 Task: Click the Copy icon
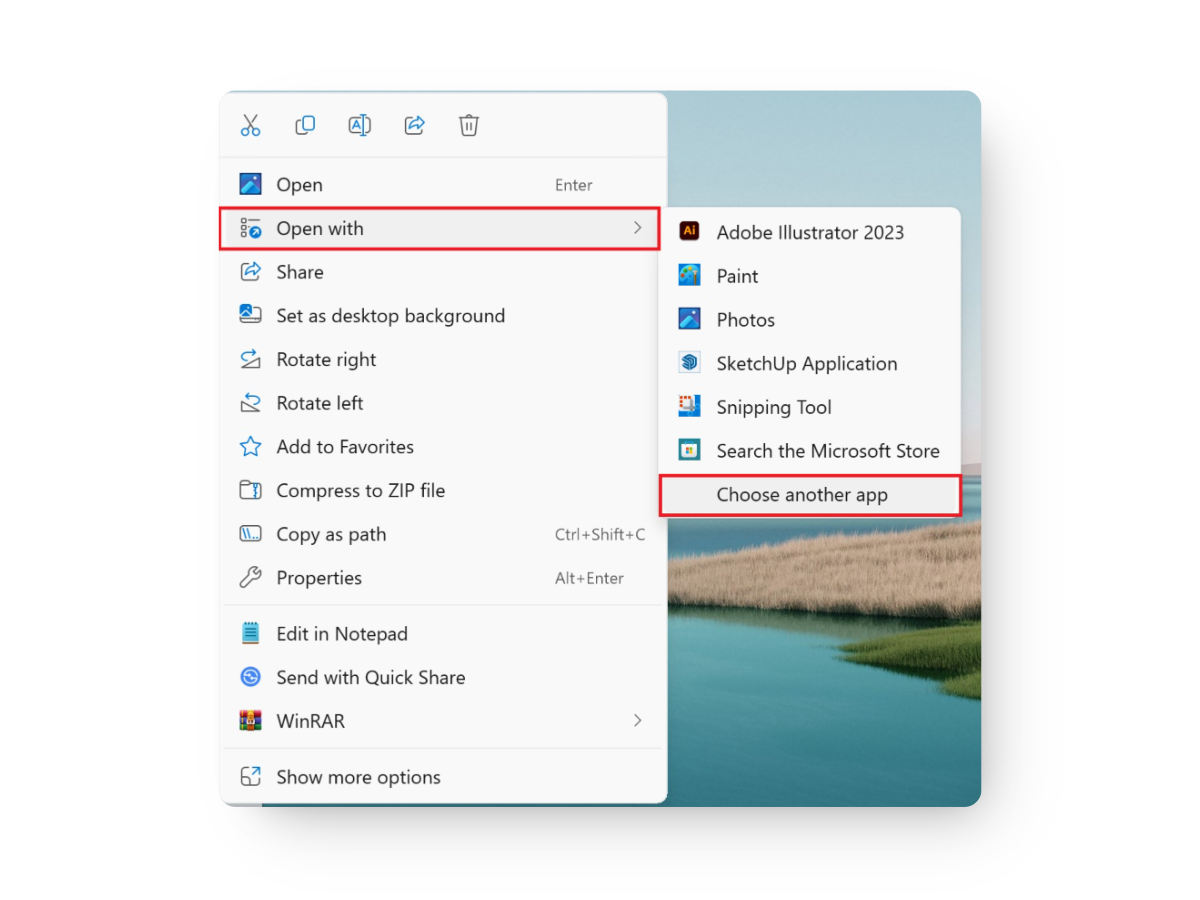pyautogui.click(x=305, y=125)
